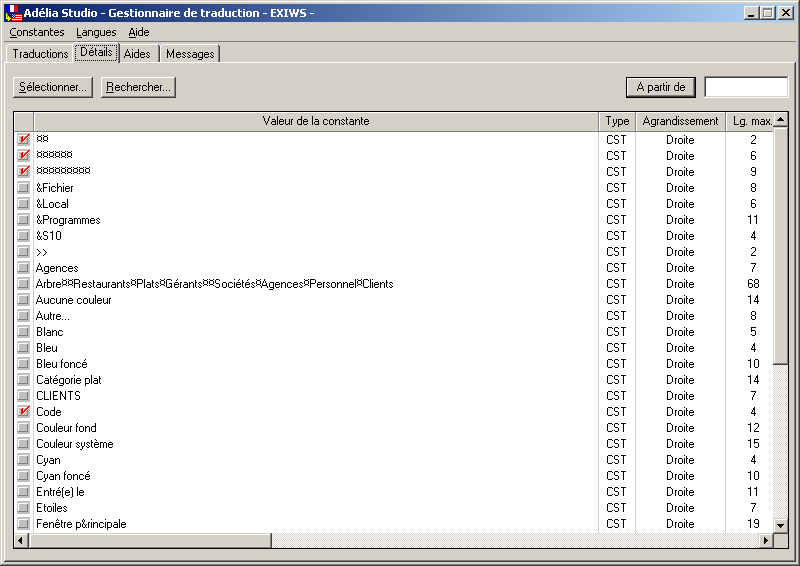Click the vertical scrollbar up arrow
The width and height of the screenshot is (800, 566).
coord(781,121)
